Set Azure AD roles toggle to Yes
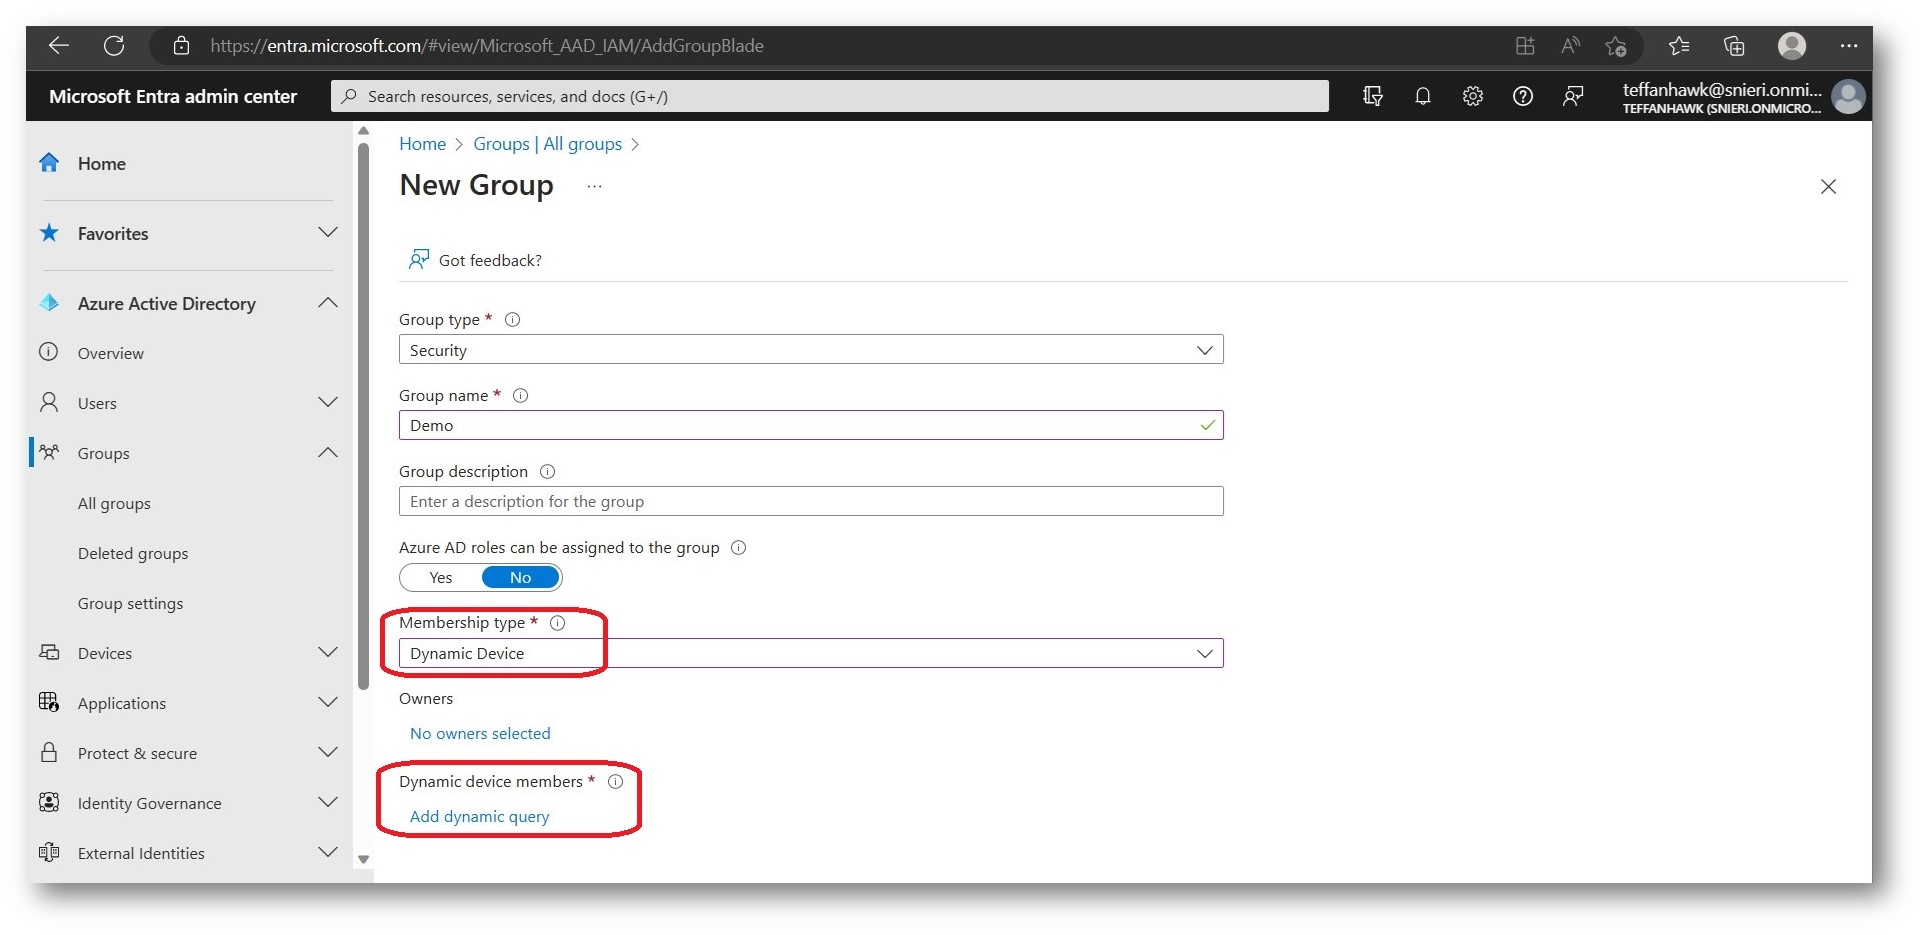Viewport: 1925px width, 935px height. click(441, 578)
